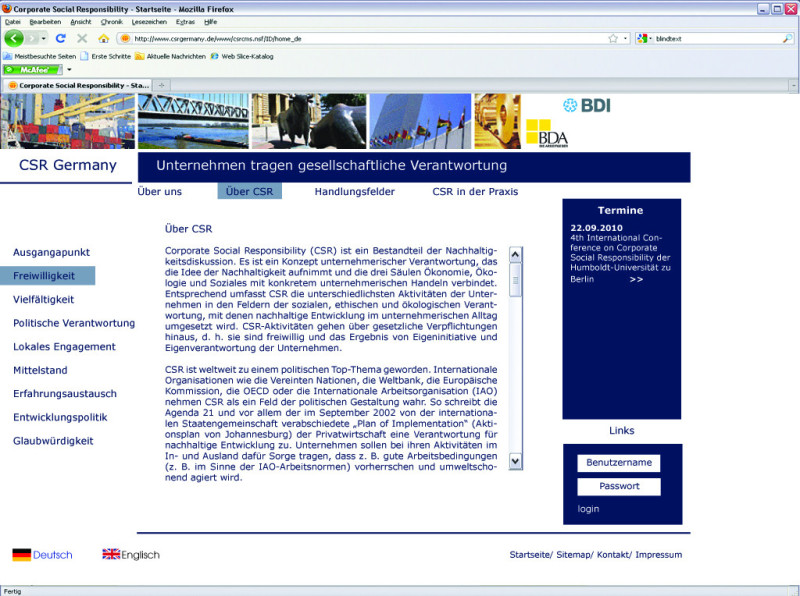Click the stop loading X icon
This screenshot has height=596, width=800.
(x=81, y=38)
